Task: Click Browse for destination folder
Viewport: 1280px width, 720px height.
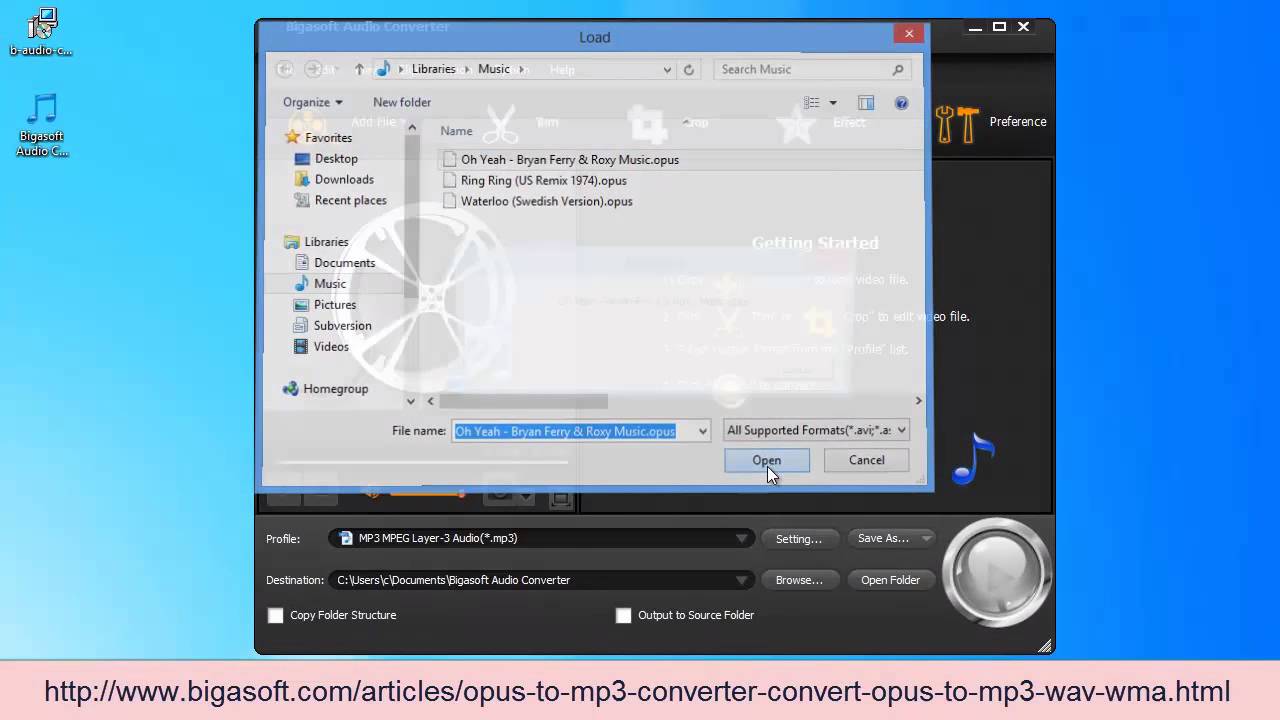Action: tap(799, 580)
